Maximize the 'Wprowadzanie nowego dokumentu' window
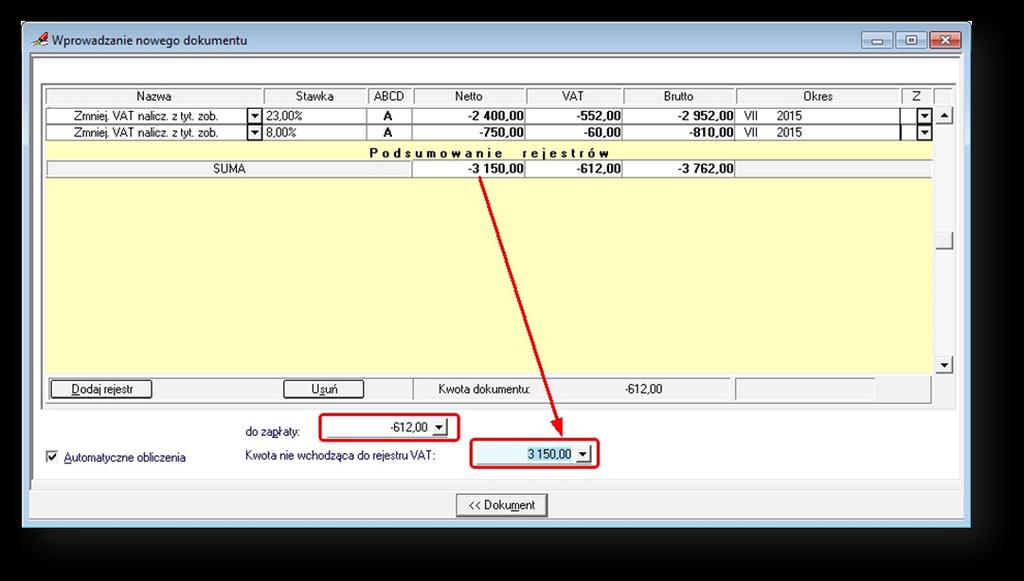The height and width of the screenshot is (581, 1024). click(x=911, y=40)
